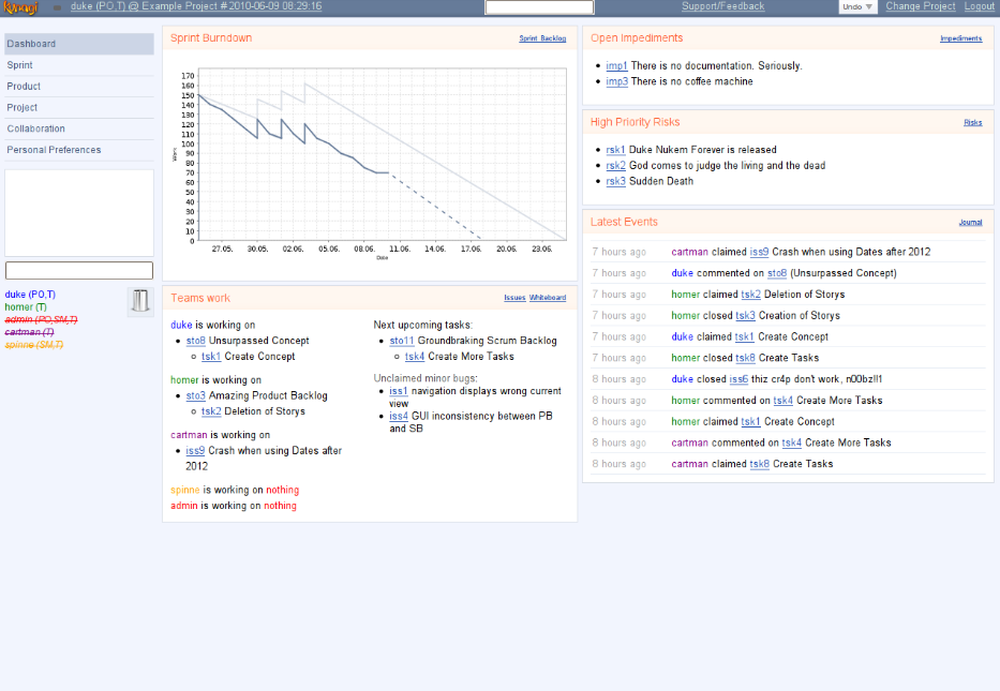Viewport: 1000px width, 691px height.
Task: Select Dashboard in the sidebar
Action: (31, 43)
